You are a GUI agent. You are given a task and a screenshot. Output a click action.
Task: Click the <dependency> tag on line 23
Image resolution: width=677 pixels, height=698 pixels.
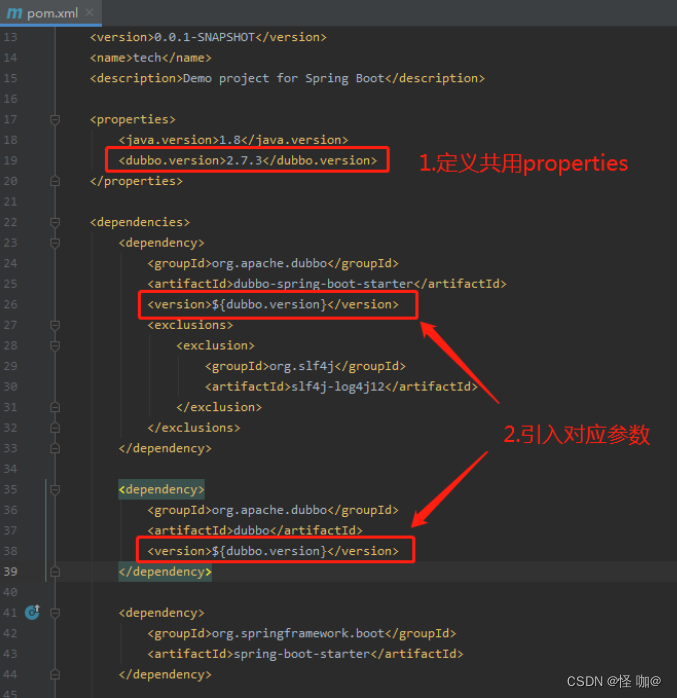click(161, 243)
